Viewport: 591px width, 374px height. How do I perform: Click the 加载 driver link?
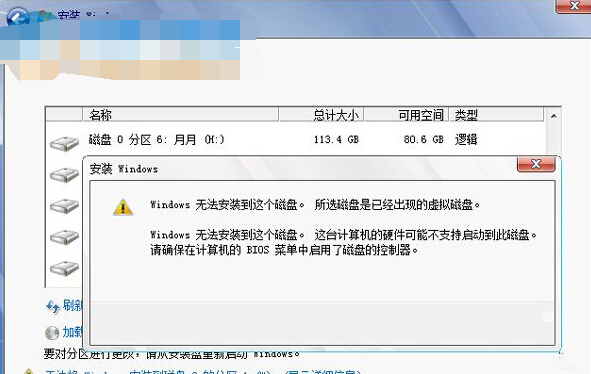(x=72, y=332)
